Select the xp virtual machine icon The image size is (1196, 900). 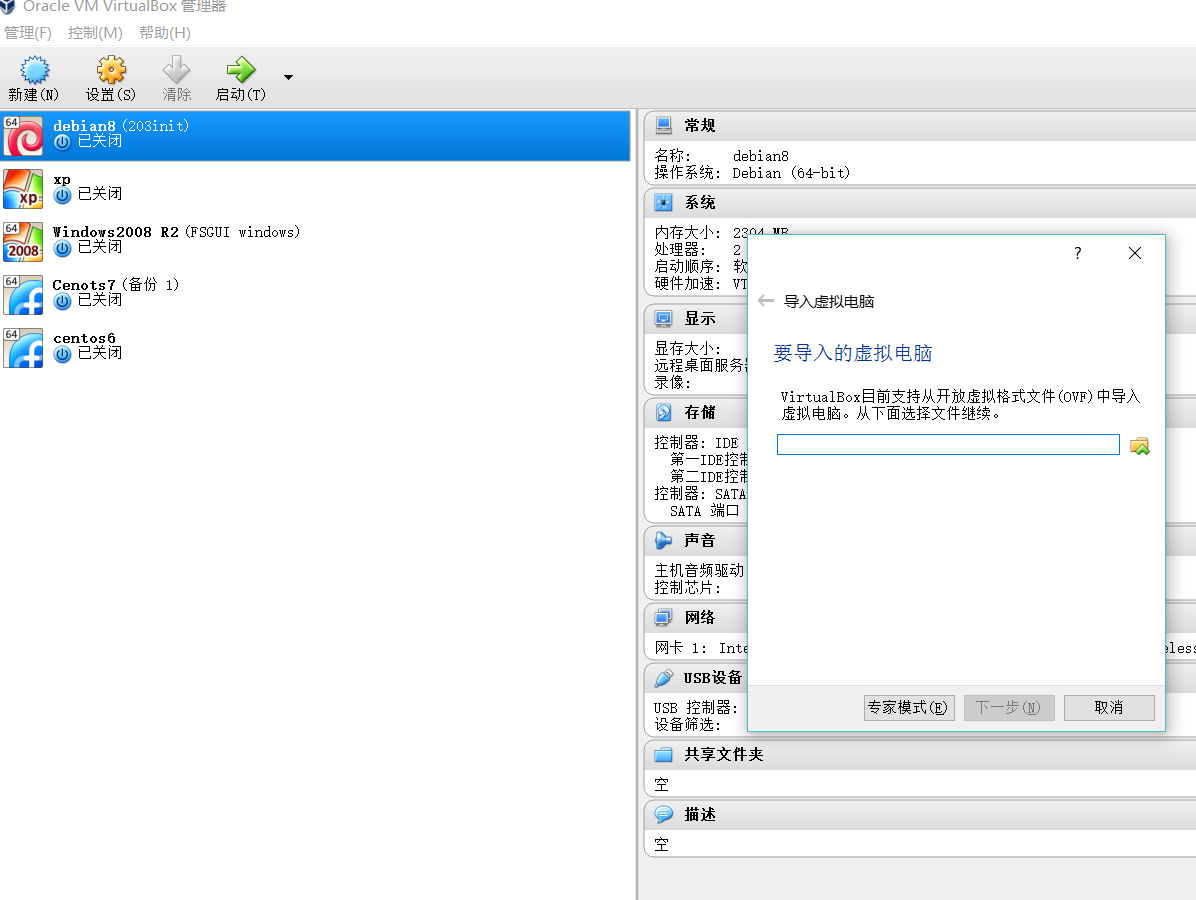[23, 187]
